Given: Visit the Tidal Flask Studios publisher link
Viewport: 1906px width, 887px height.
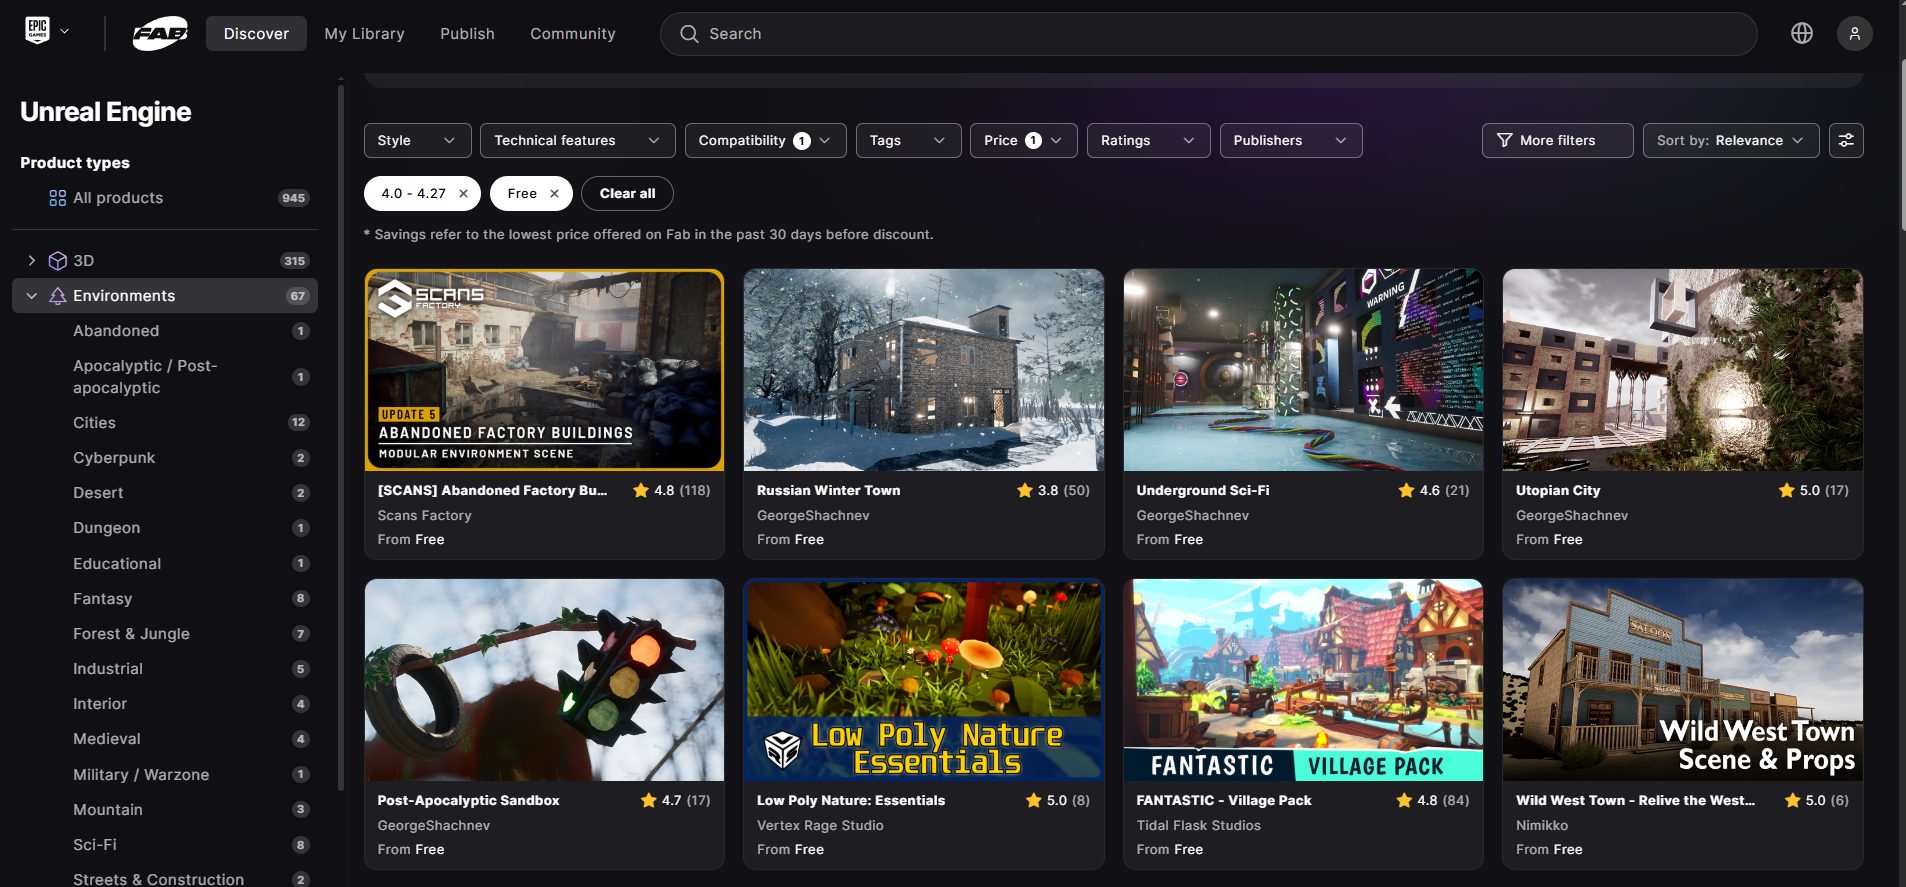Looking at the screenshot, I should pyautogui.click(x=1198, y=826).
